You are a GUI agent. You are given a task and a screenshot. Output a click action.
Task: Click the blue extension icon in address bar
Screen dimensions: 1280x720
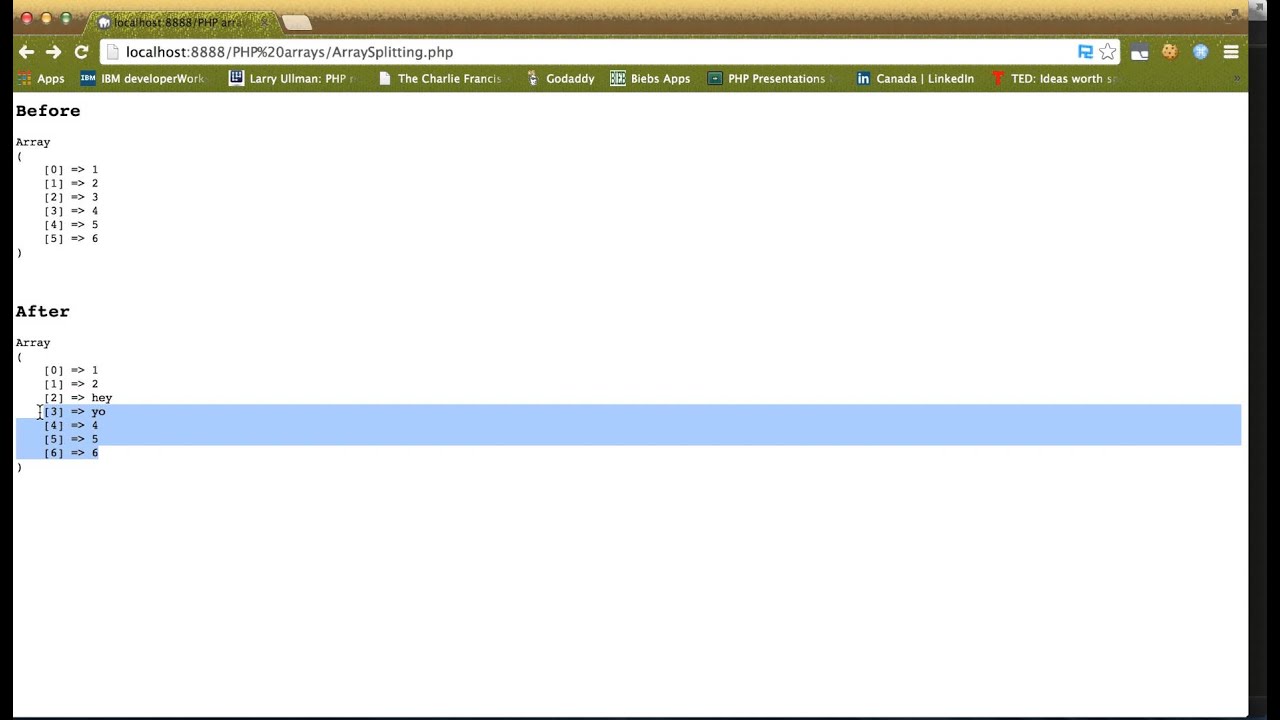pos(1085,52)
